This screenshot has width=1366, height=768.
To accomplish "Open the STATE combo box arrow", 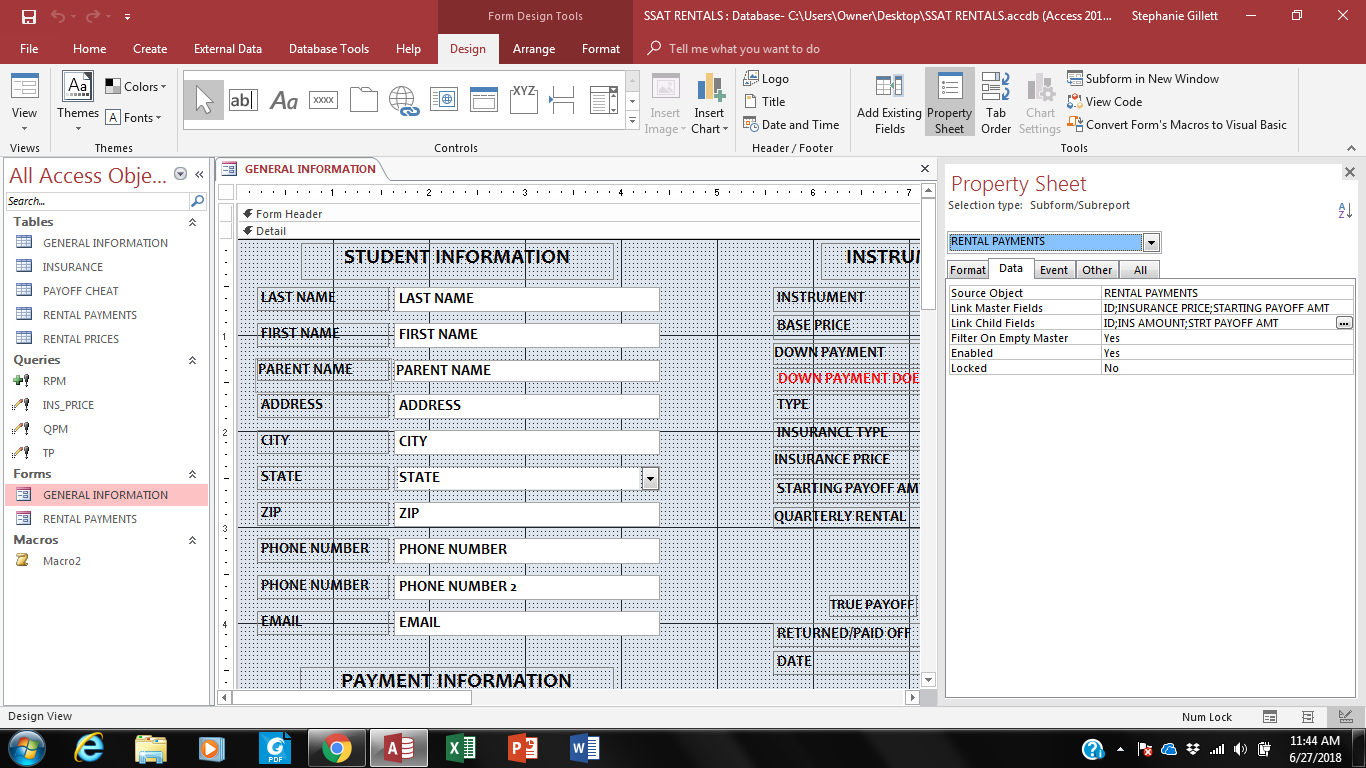I will pos(650,478).
